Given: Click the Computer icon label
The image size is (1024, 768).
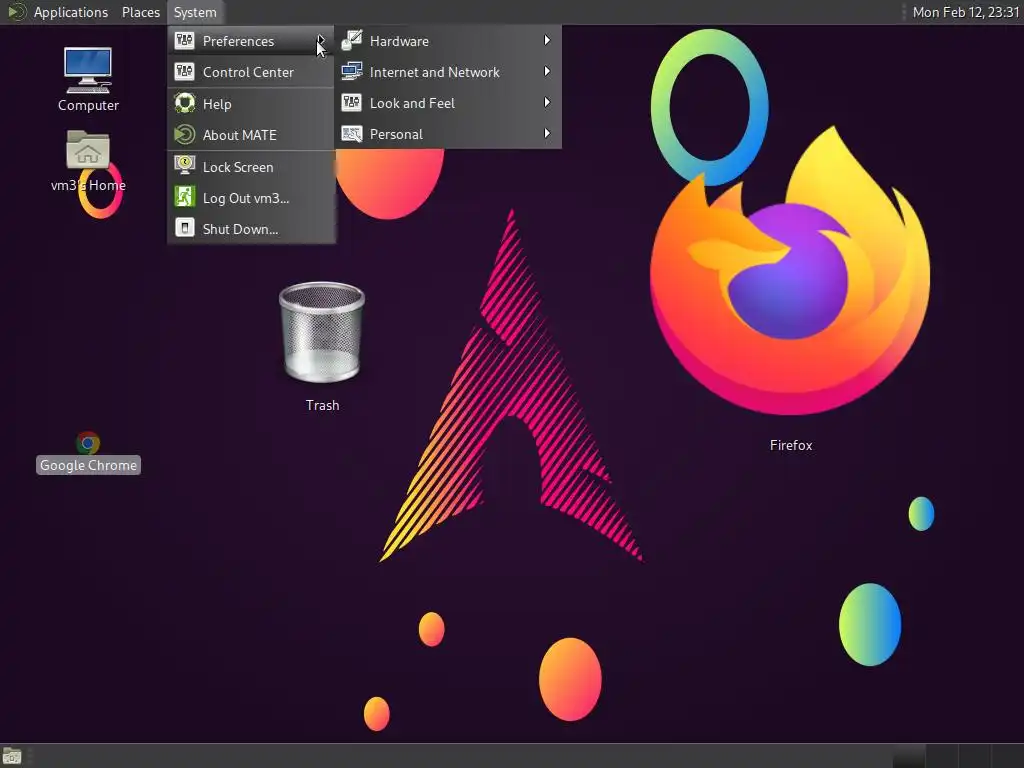Looking at the screenshot, I should [88, 105].
